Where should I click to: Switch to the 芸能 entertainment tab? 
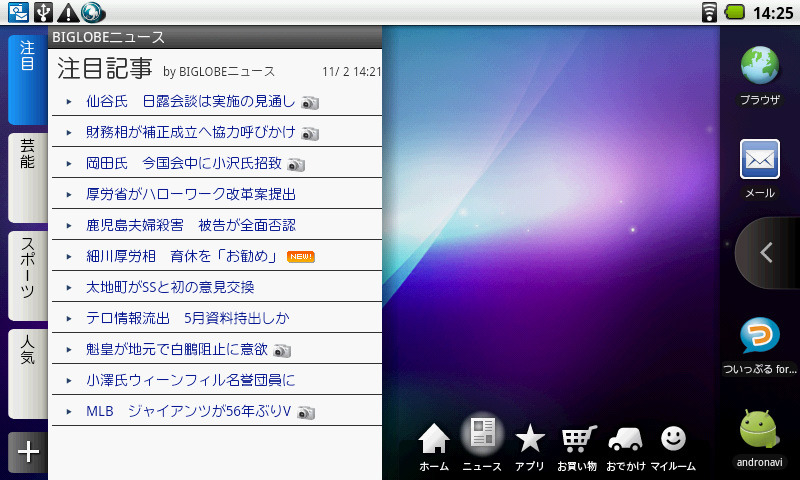[28, 178]
